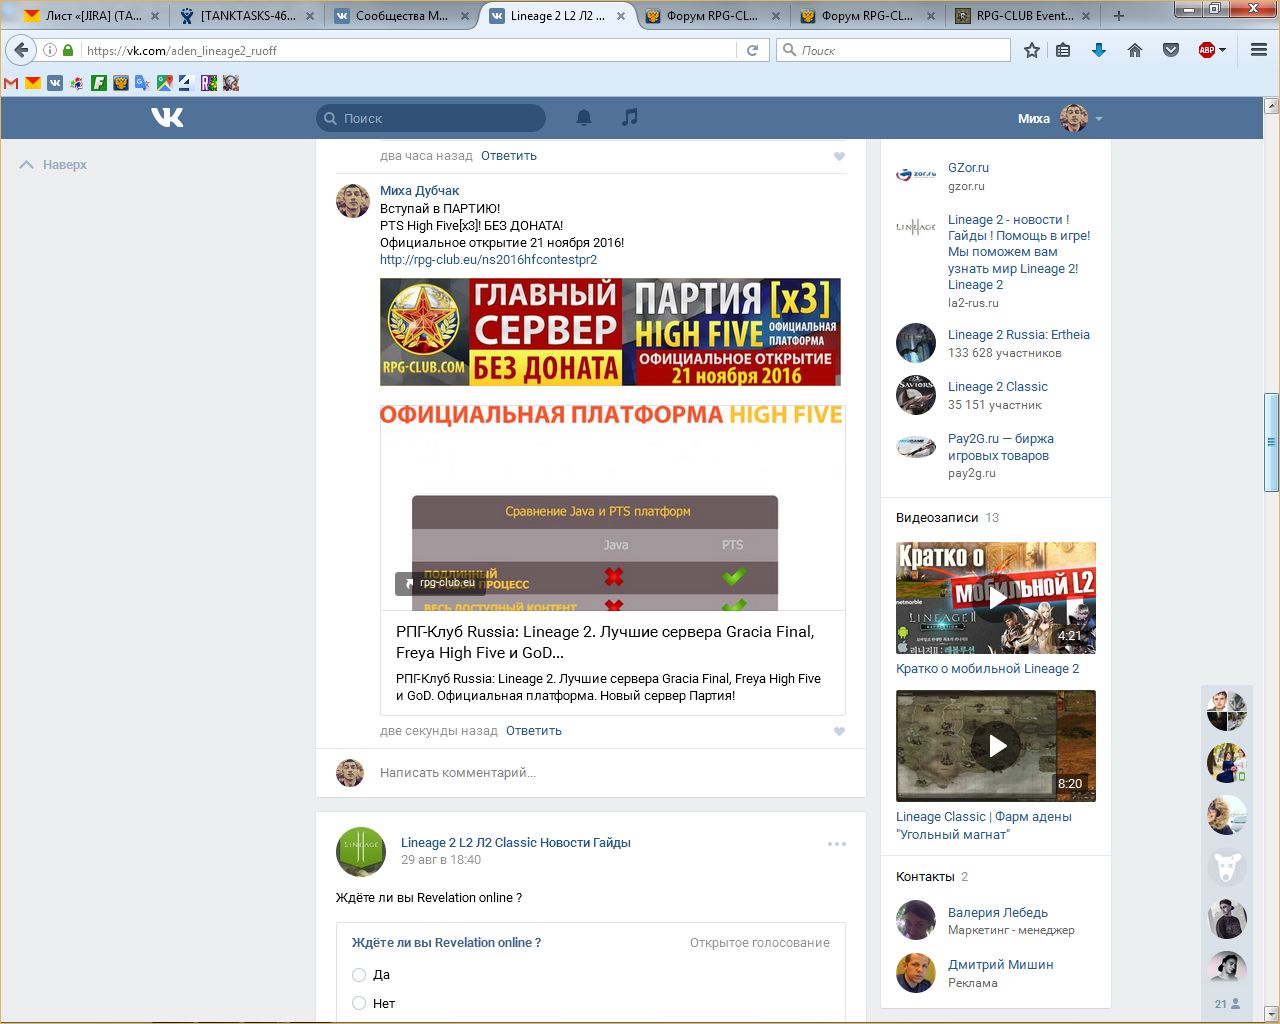Show the bookmarks list icon menu
The image size is (1280, 1024).
1063,50
